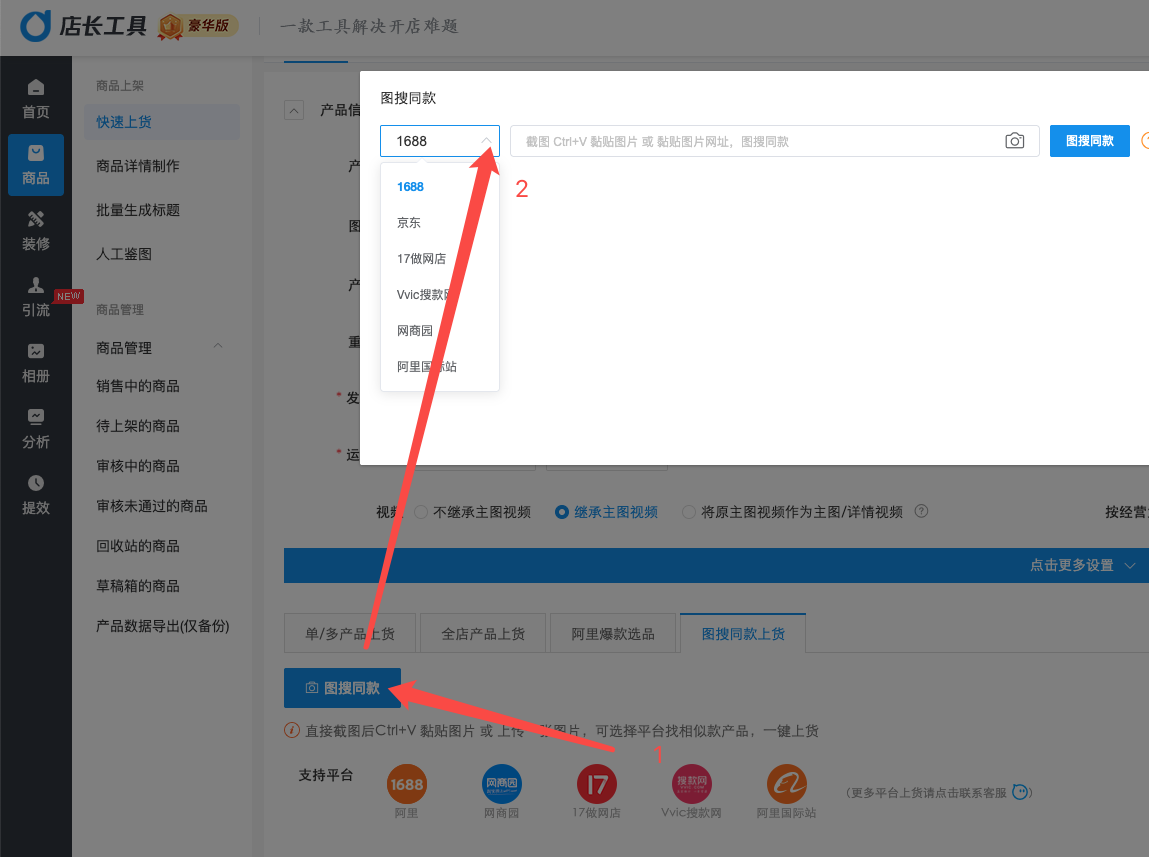1149x857 pixels.
Task: Choose 1688 in the dropdown list
Action: [x=440, y=187]
